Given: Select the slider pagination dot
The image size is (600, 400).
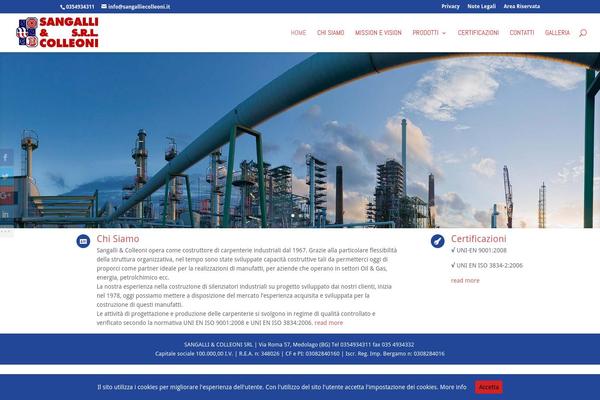Looking at the screenshot, I should (x=293, y=216).
